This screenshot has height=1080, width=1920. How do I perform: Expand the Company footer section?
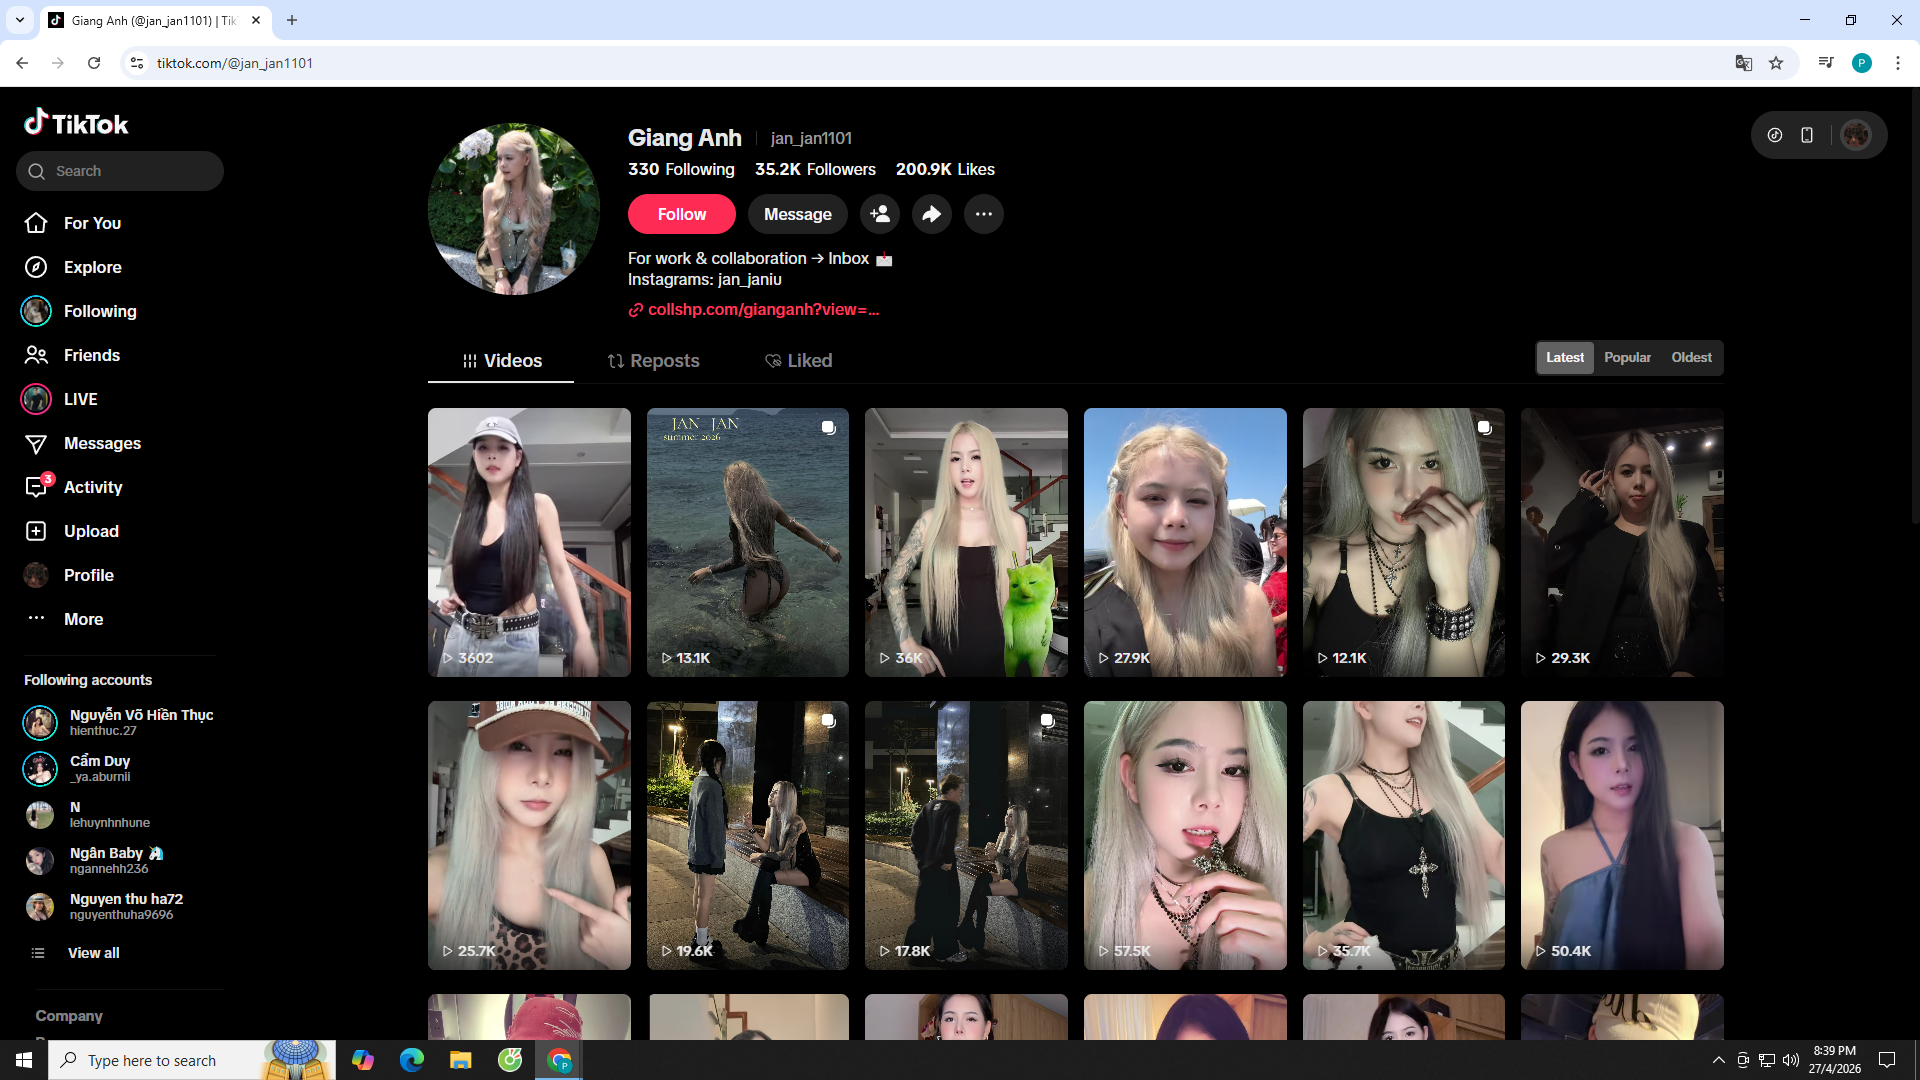click(x=69, y=1016)
